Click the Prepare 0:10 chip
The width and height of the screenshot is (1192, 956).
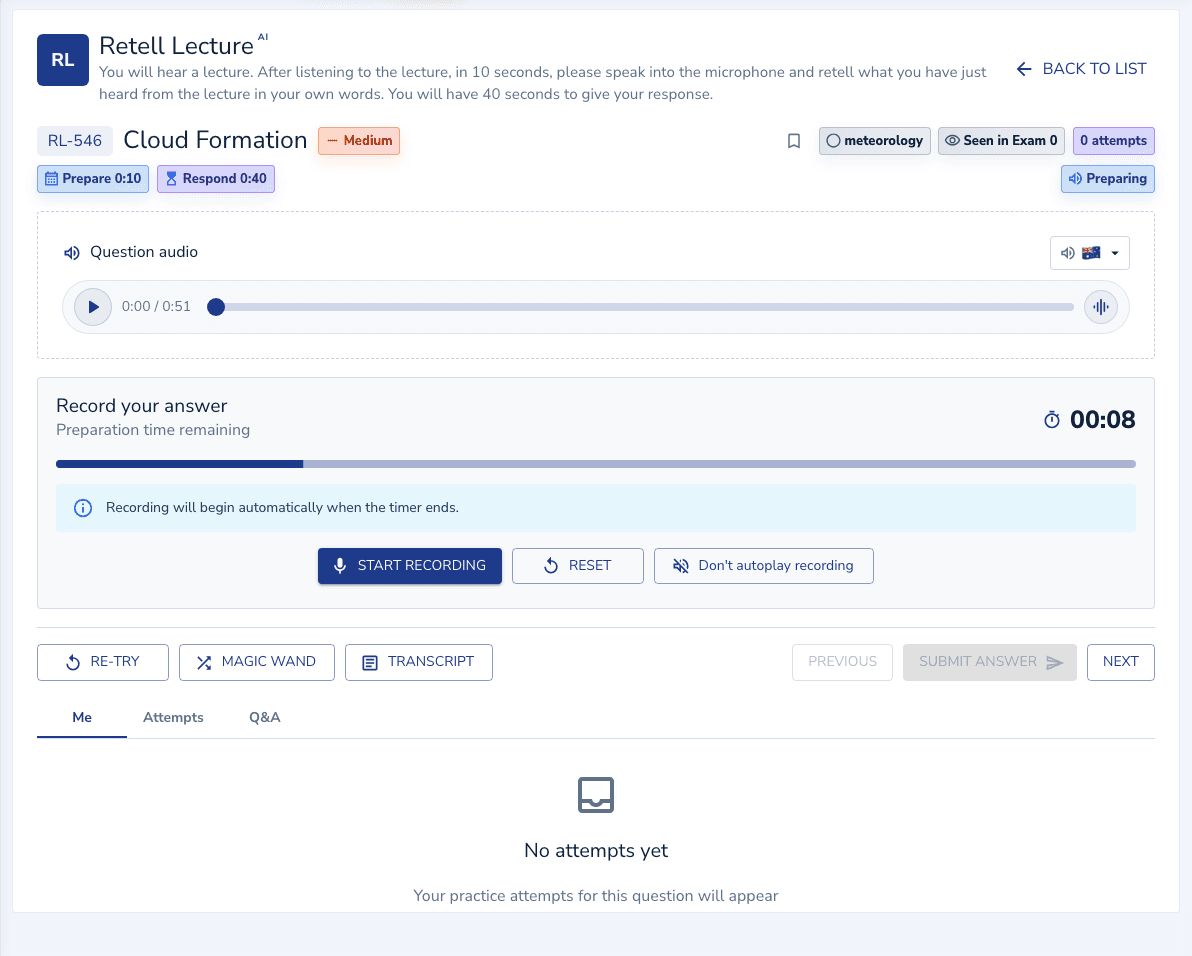pos(93,179)
